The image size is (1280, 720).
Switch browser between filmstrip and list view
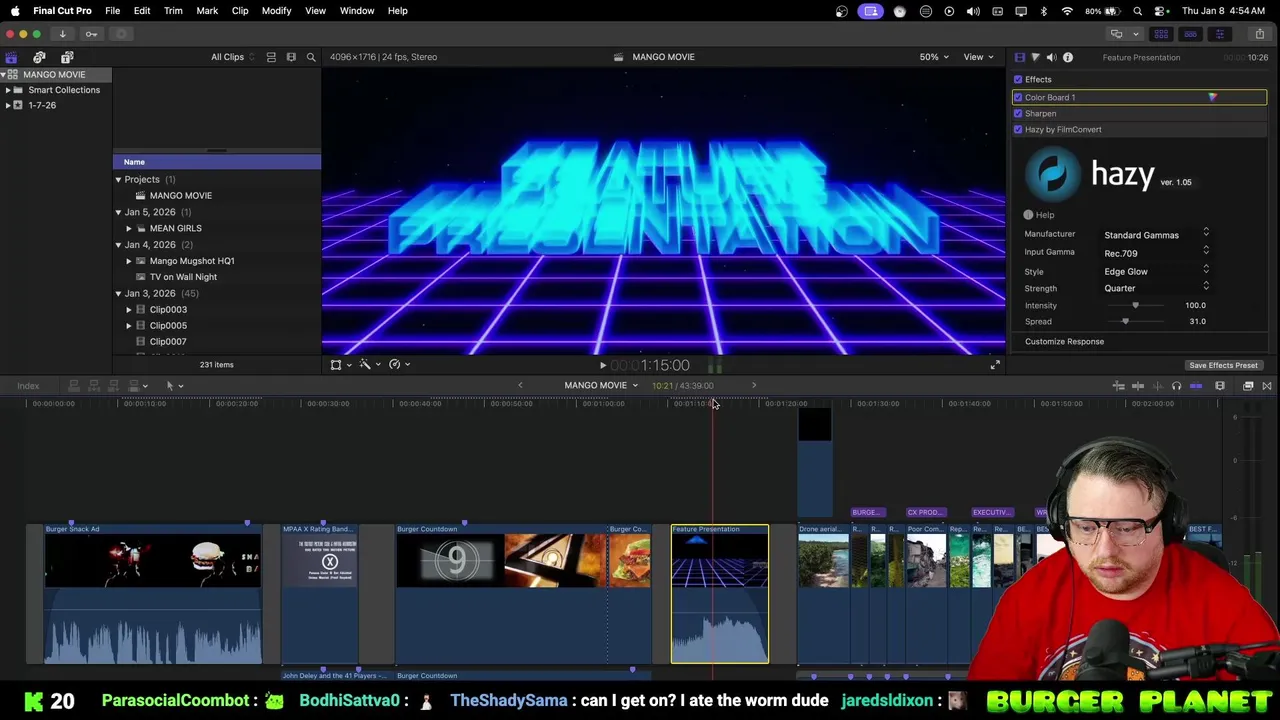(291, 57)
